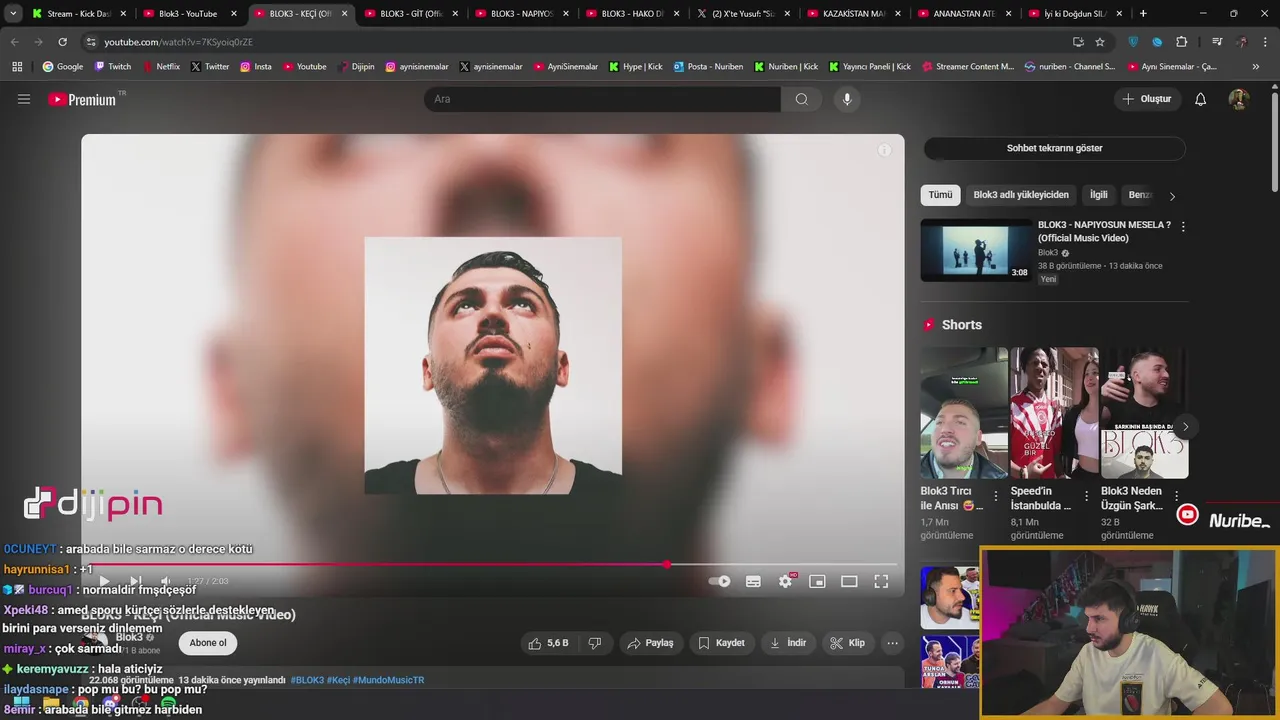Open the YouTube guide hamburger menu
This screenshot has width=1280, height=720.
click(x=24, y=99)
